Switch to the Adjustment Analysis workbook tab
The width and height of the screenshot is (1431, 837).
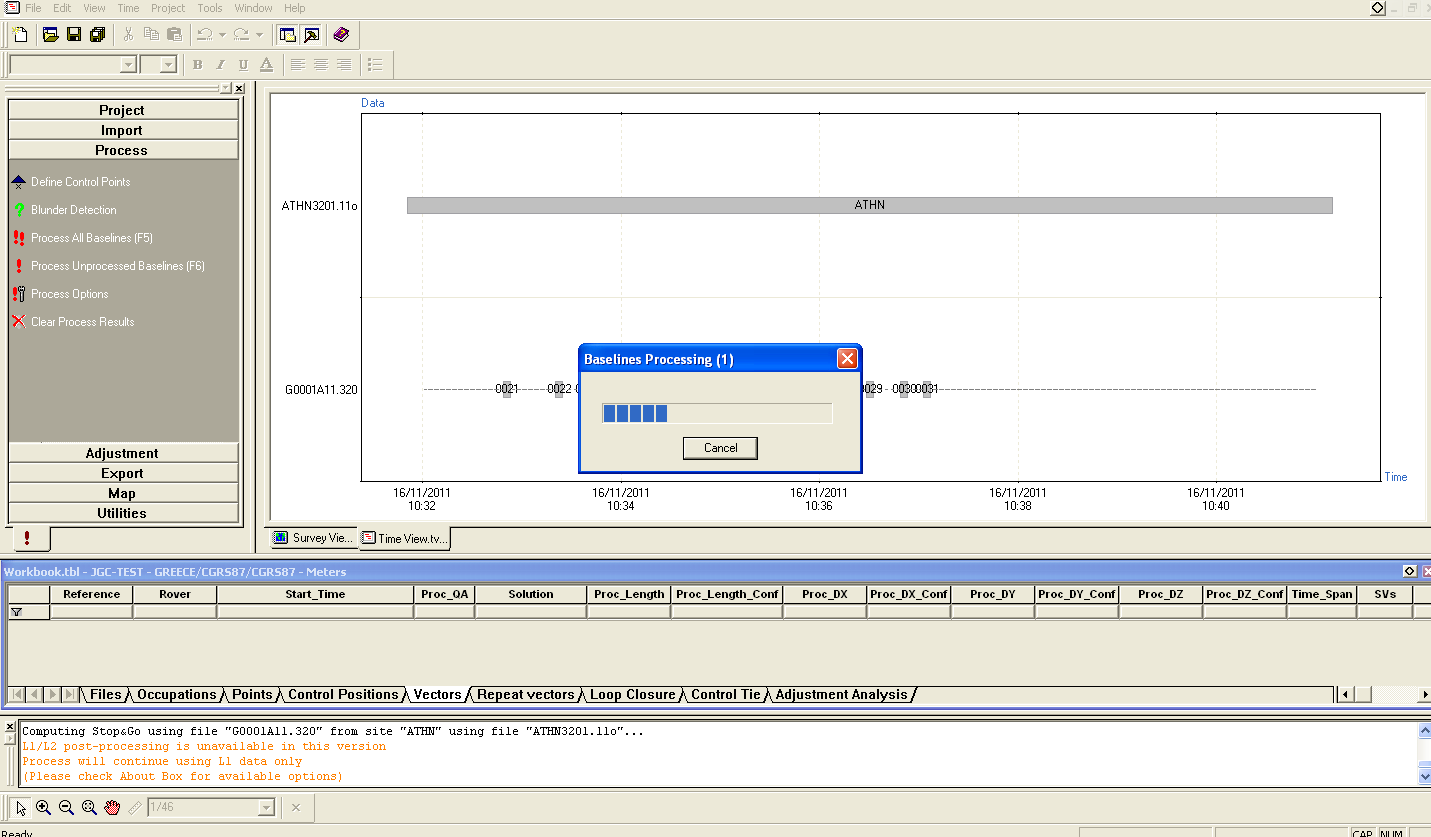[841, 694]
